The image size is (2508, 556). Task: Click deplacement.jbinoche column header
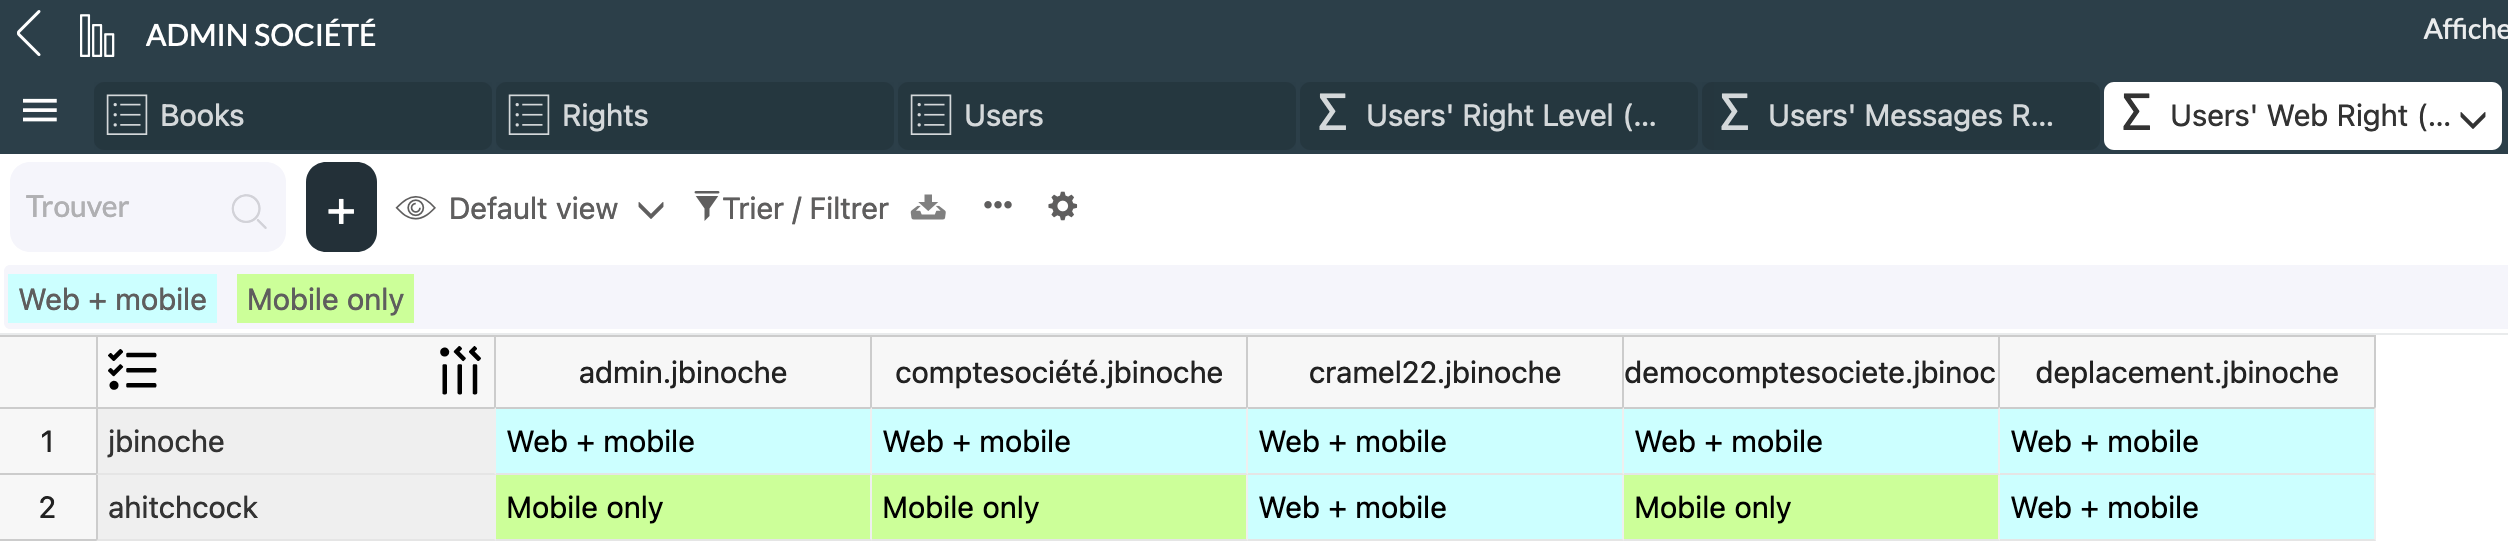point(2187,372)
